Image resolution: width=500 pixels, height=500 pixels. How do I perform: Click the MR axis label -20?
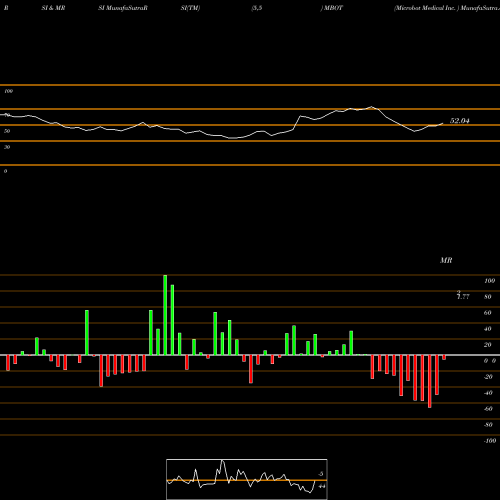coord(488,377)
